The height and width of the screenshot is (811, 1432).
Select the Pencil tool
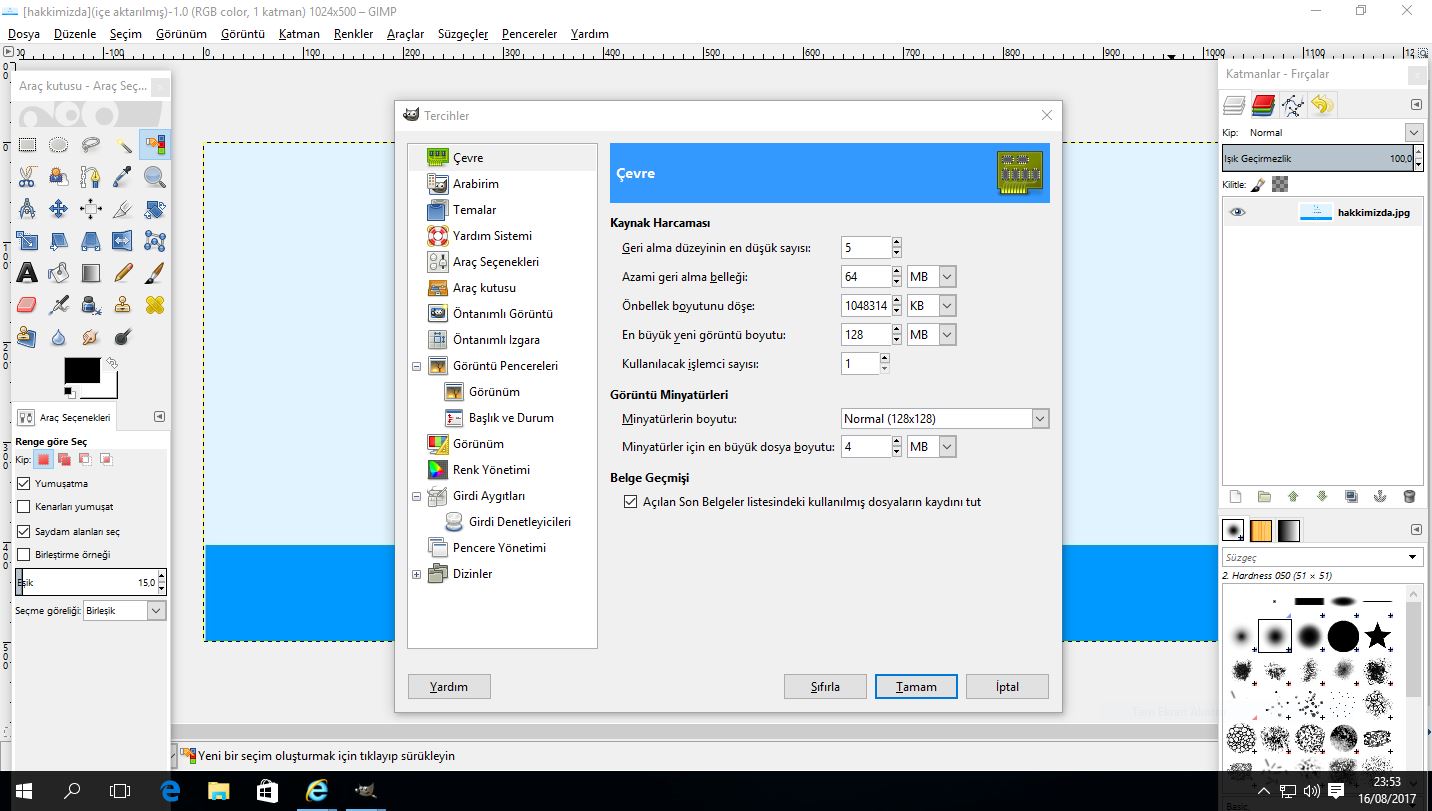[123, 273]
